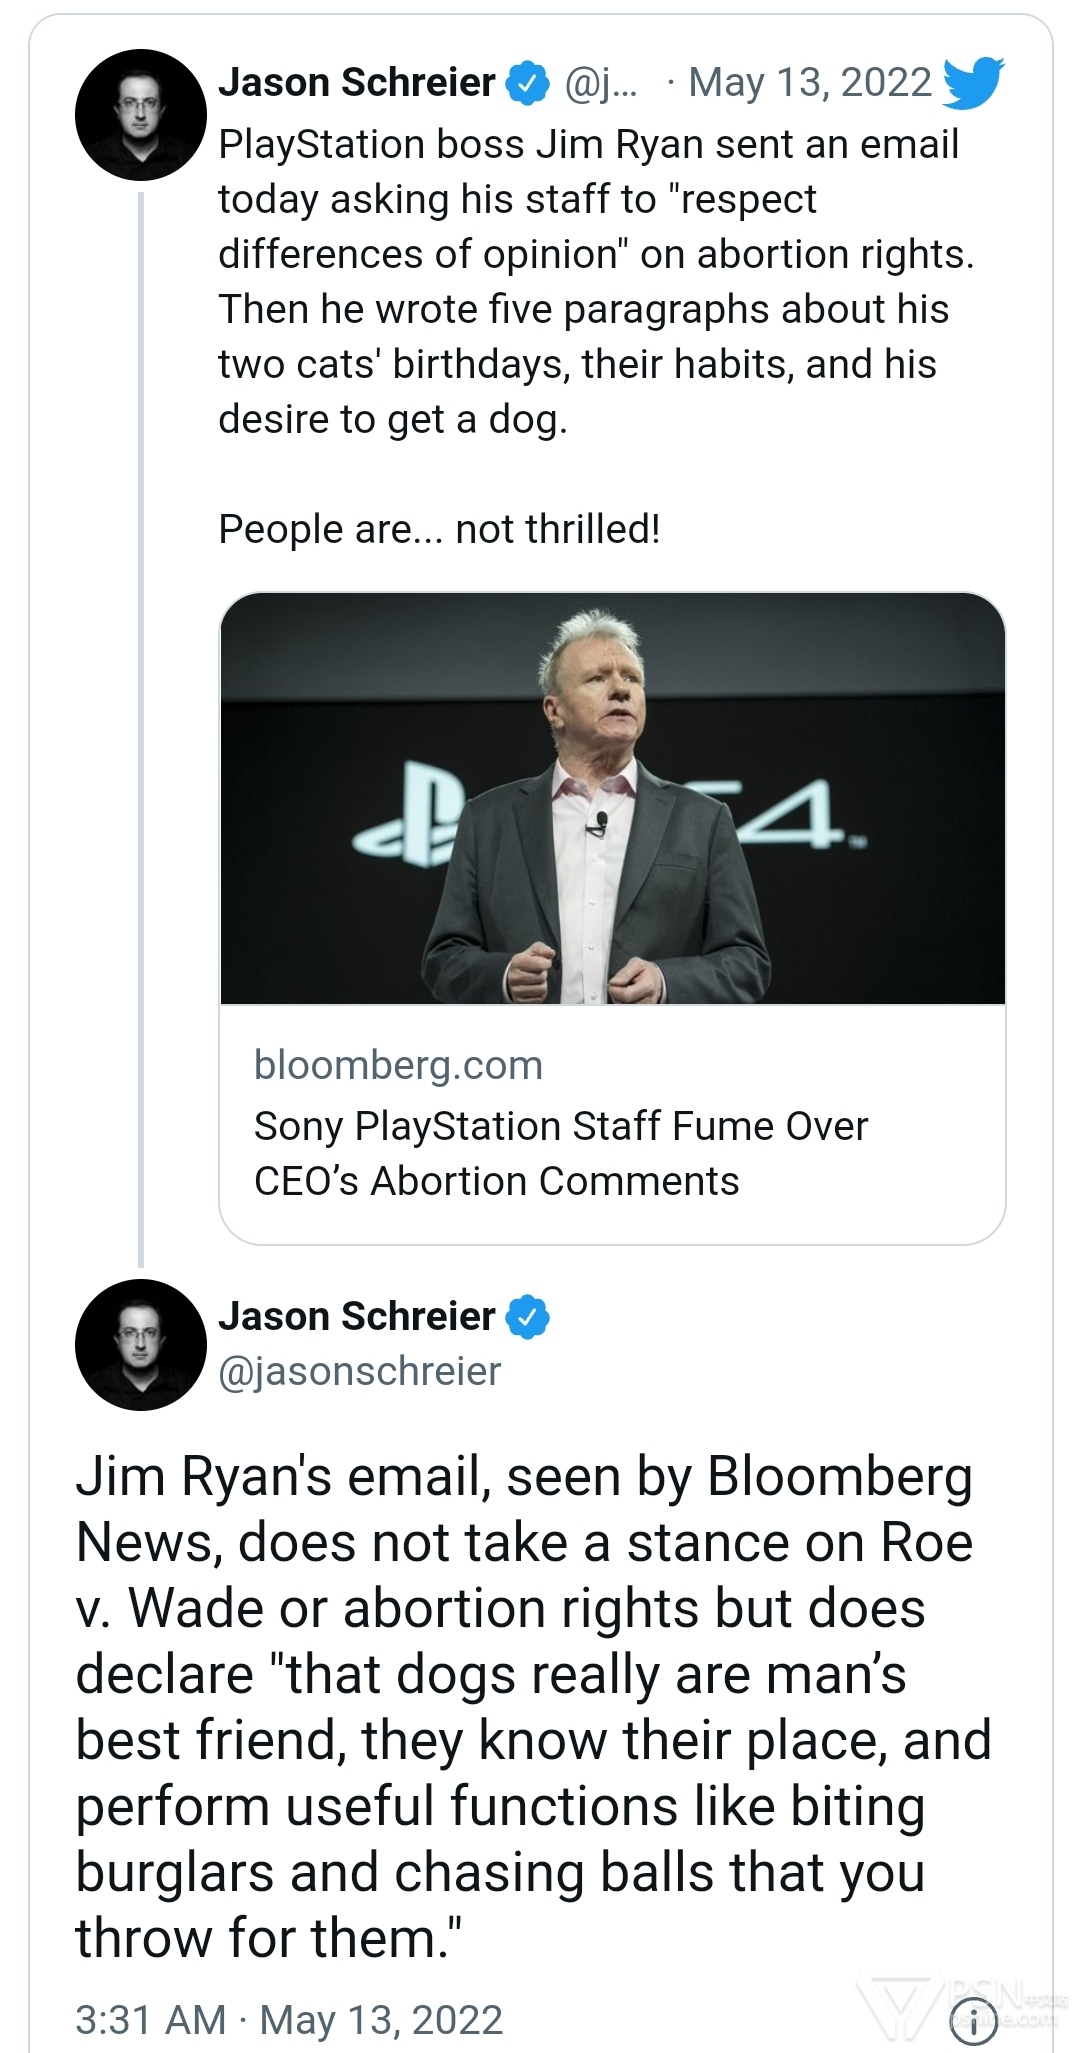
Task: Click the Jason Schreier name above the reply
Action: point(357,1316)
